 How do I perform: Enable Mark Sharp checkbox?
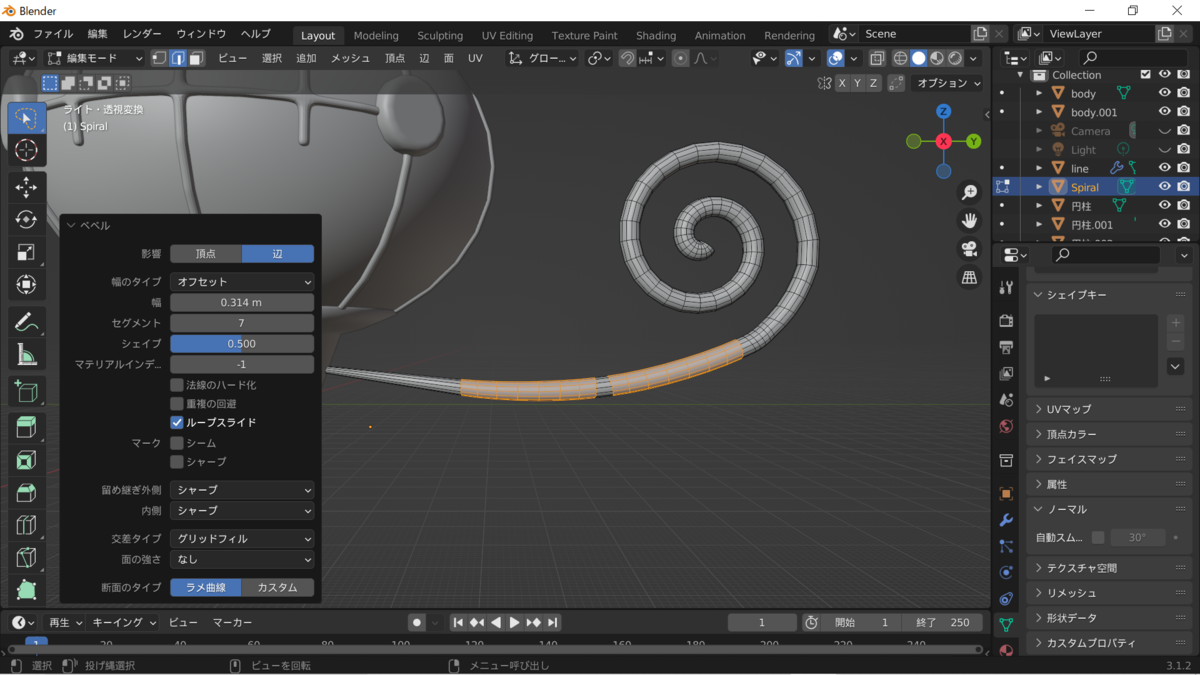tap(177, 461)
